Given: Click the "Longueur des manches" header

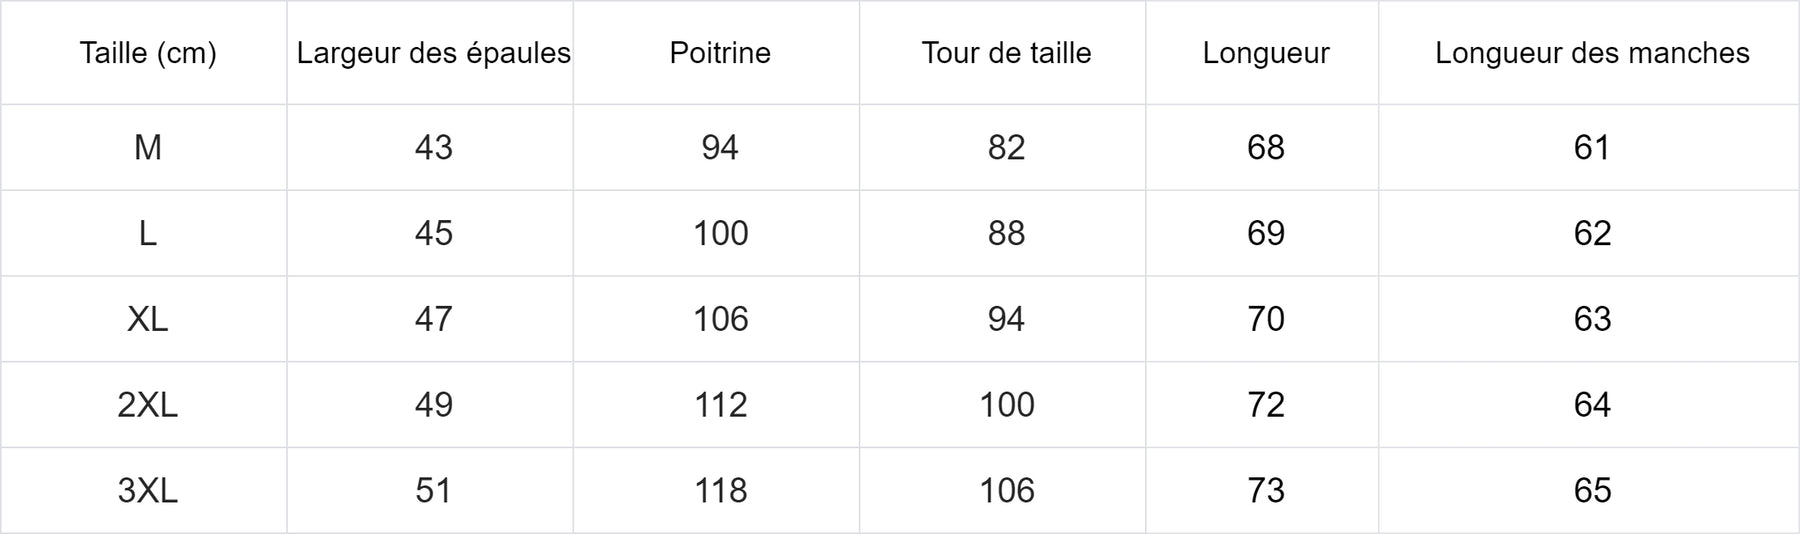Looking at the screenshot, I should (1592, 53).
